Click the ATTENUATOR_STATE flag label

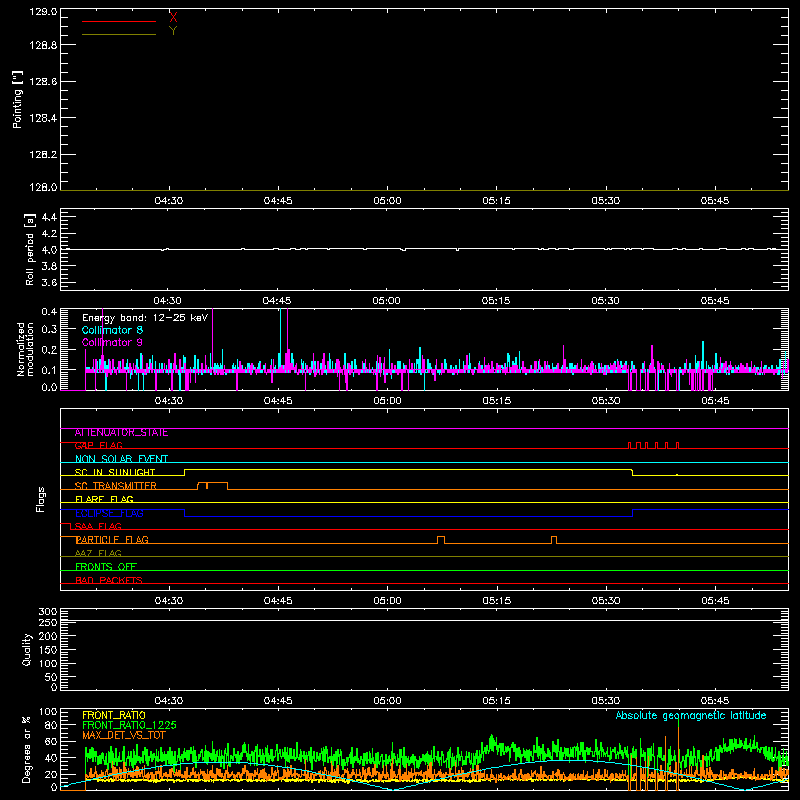(x=121, y=433)
